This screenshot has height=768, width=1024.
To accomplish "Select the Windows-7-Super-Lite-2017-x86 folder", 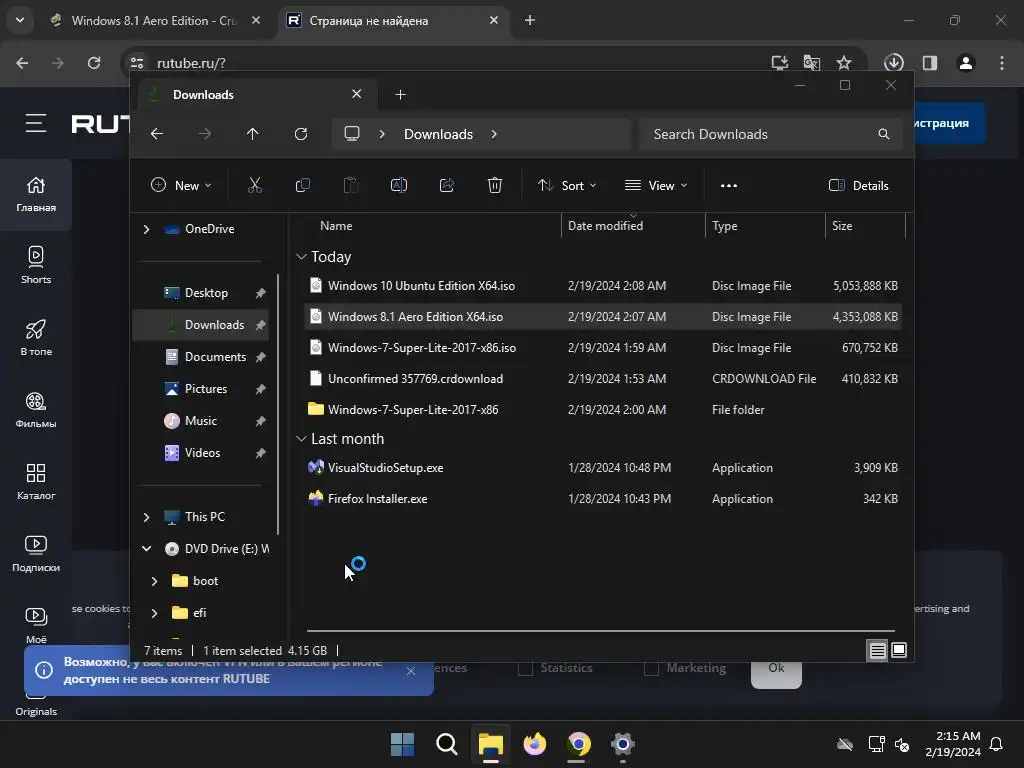I will 603,410.
